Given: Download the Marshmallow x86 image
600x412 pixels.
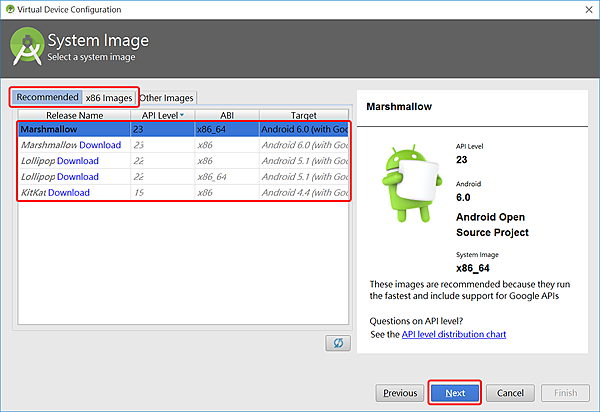Looking at the screenshot, I should (x=100, y=145).
